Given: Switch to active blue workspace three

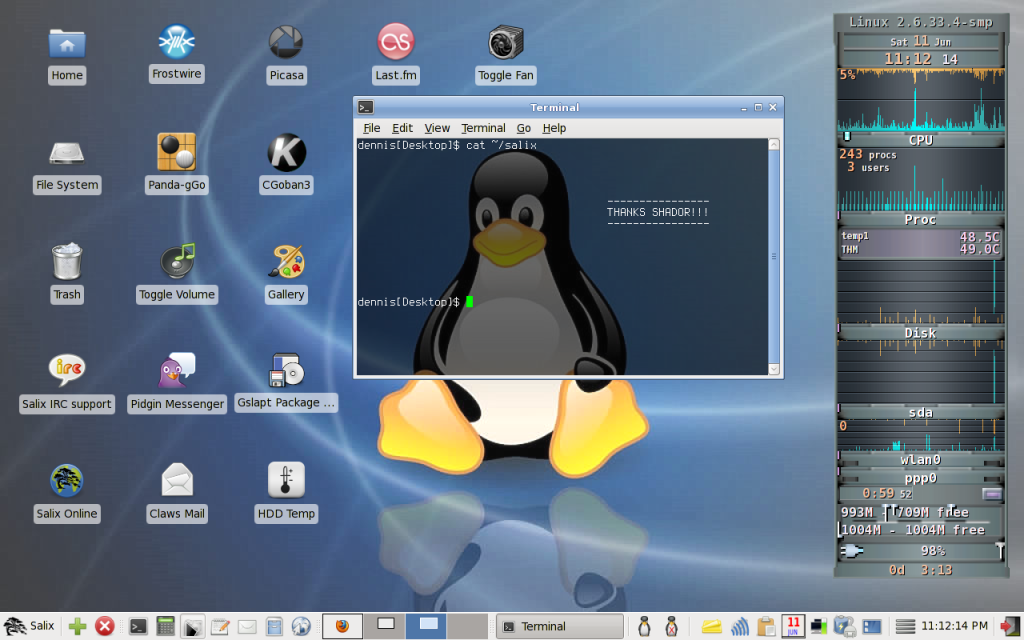Looking at the screenshot, I should [426, 627].
